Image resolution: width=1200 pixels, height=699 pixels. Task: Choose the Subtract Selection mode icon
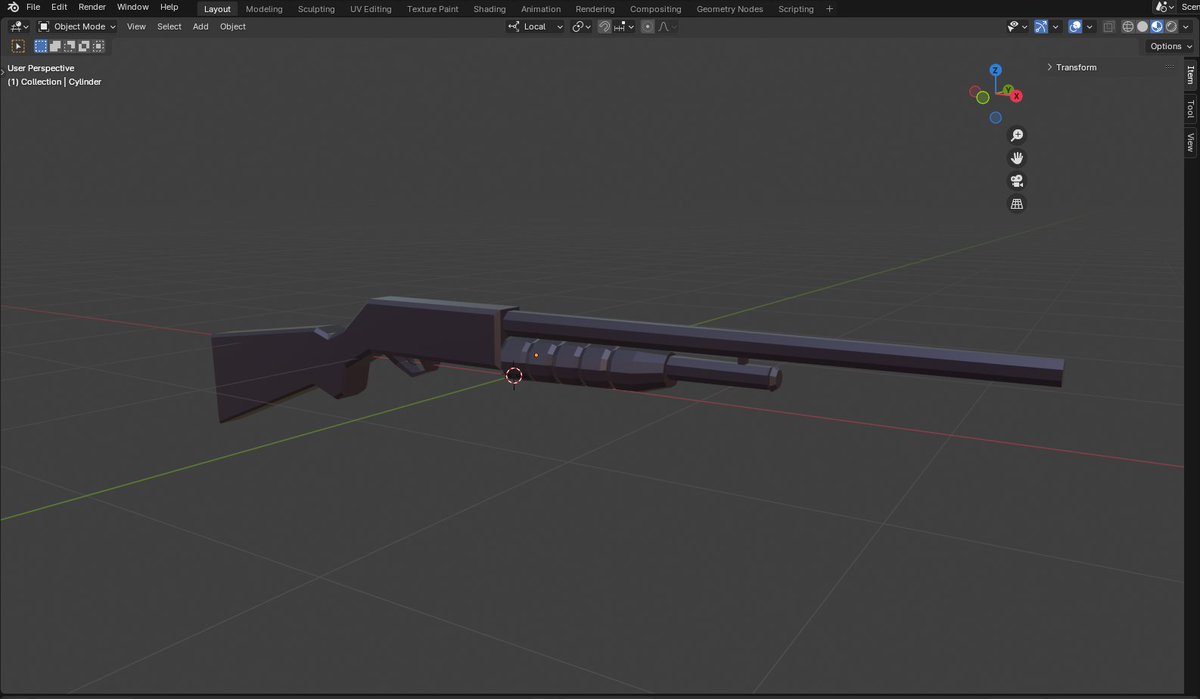click(69, 46)
